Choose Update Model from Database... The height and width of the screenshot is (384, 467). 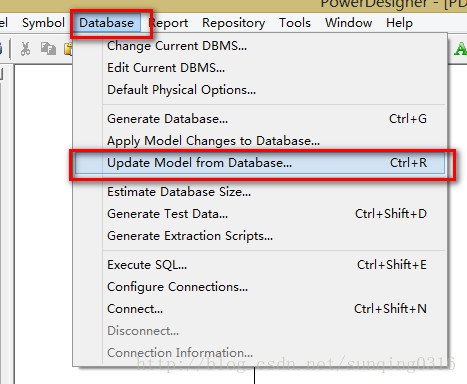coord(260,163)
